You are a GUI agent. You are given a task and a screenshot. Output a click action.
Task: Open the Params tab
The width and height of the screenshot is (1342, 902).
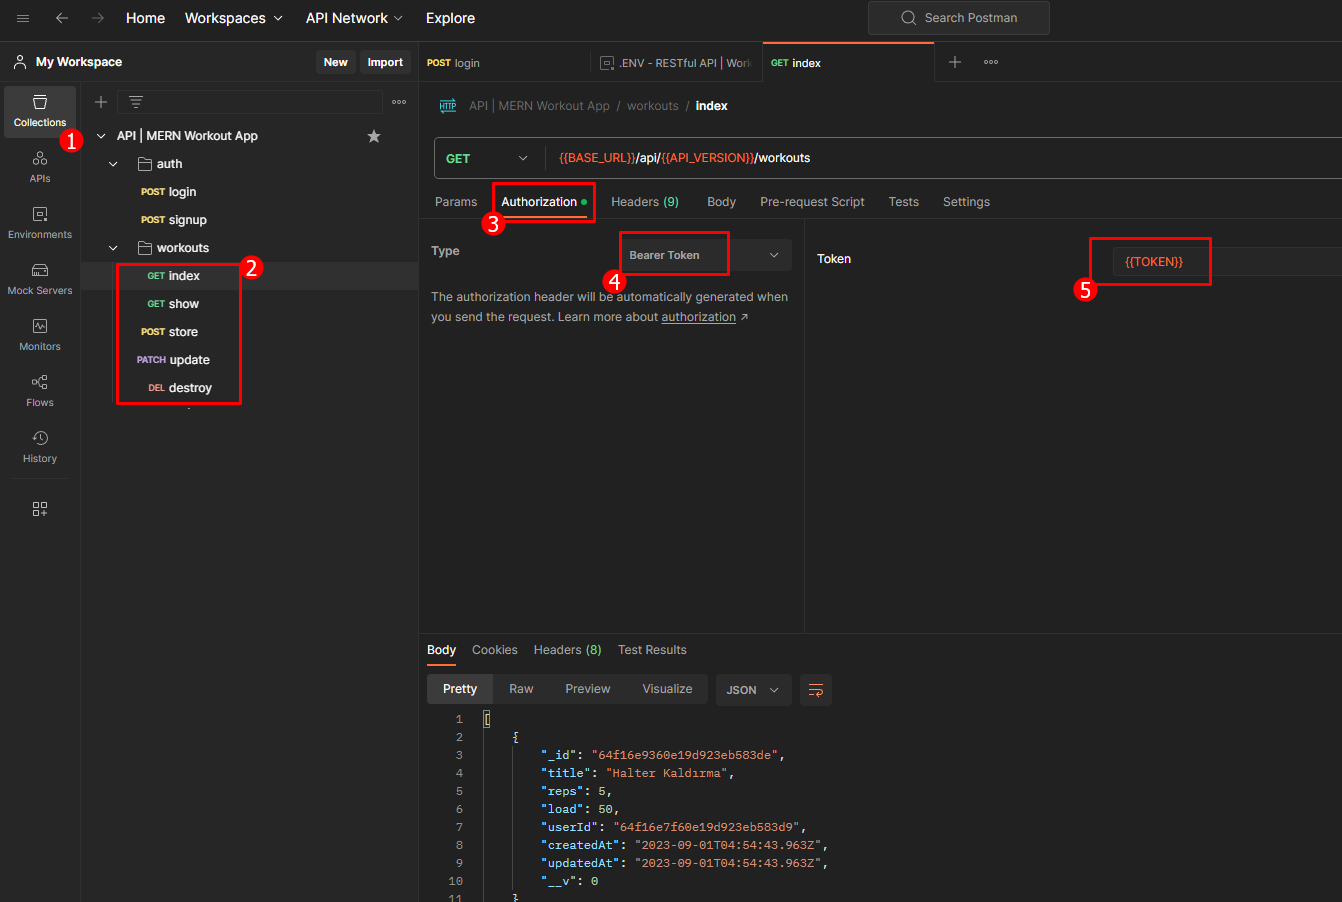coord(456,202)
